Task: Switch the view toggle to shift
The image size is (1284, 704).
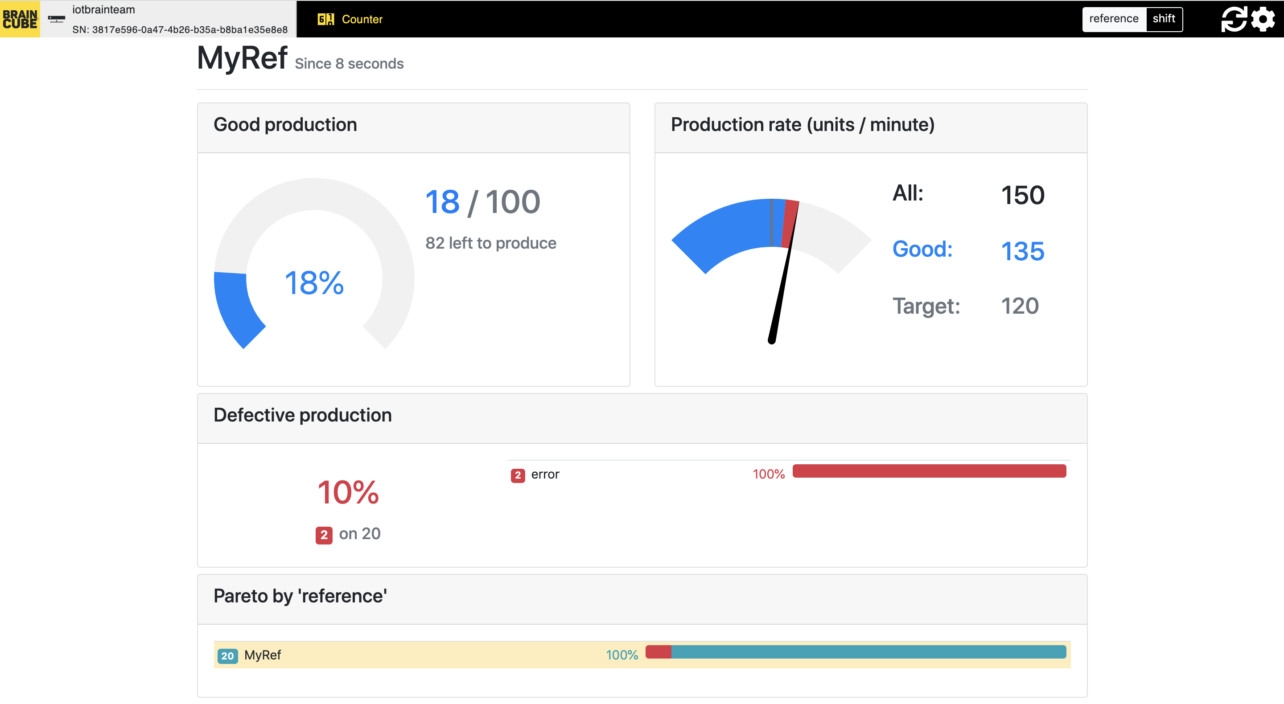Action: tap(1163, 18)
